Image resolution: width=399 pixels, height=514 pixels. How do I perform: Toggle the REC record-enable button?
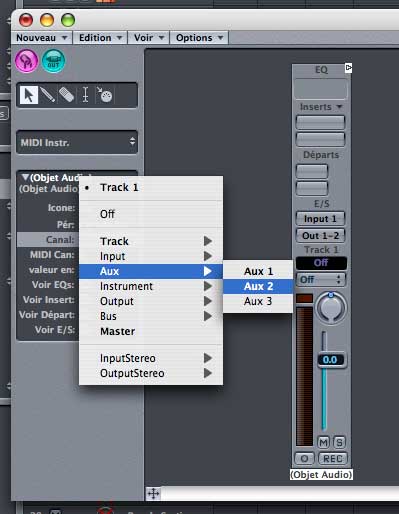pyautogui.click(x=332, y=459)
